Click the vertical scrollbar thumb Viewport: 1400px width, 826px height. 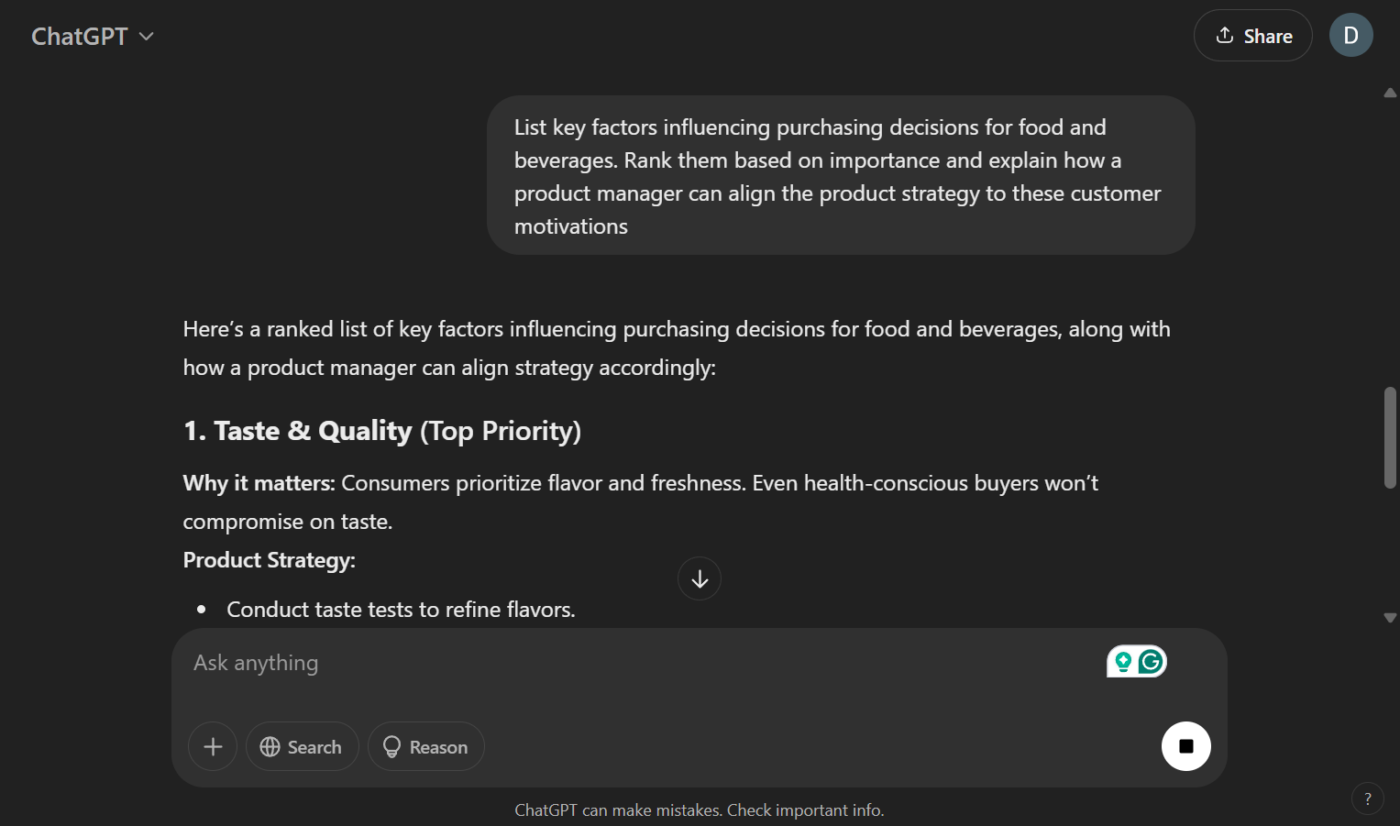tap(1389, 437)
